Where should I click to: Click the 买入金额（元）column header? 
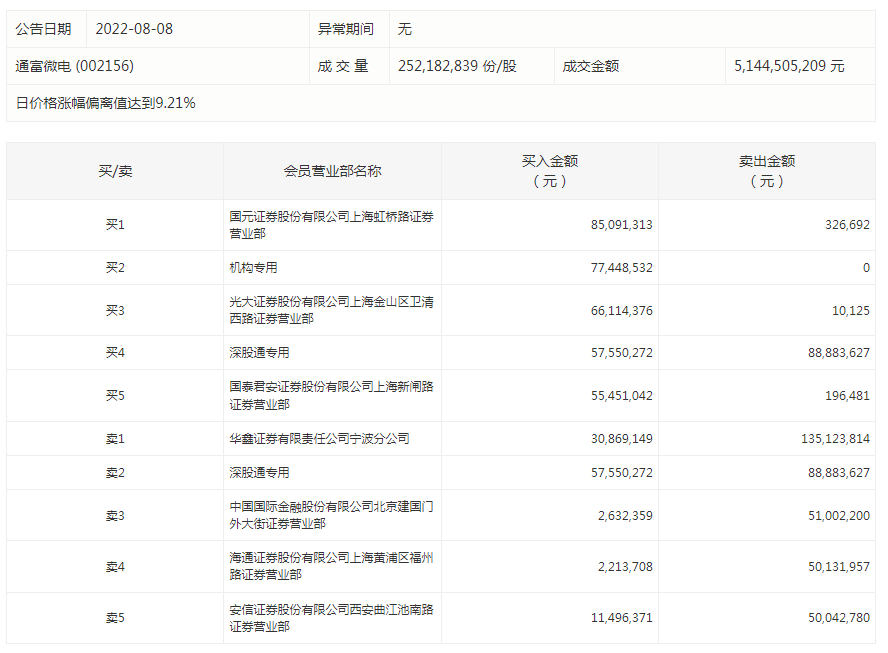point(549,171)
